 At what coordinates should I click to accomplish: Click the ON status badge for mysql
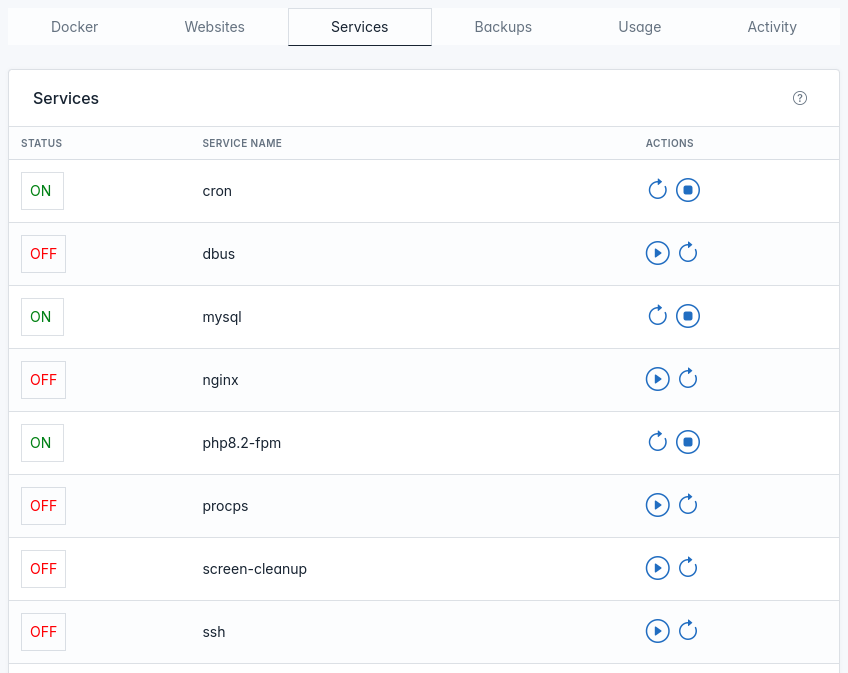coord(42,317)
